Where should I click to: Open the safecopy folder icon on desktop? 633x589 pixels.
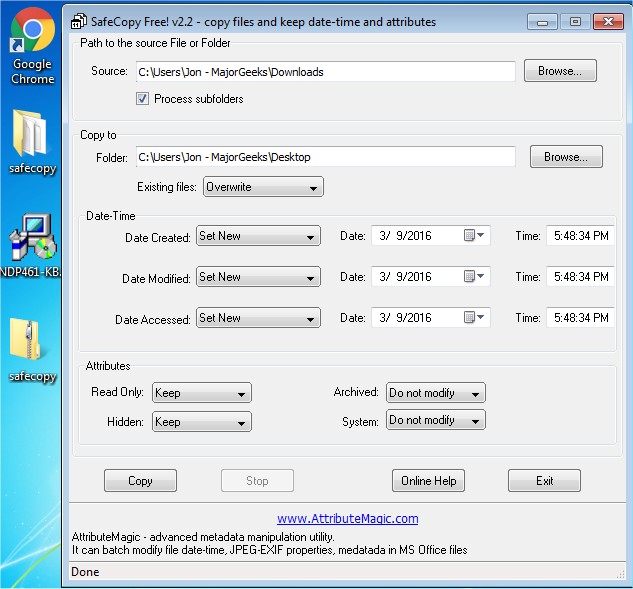[32, 141]
